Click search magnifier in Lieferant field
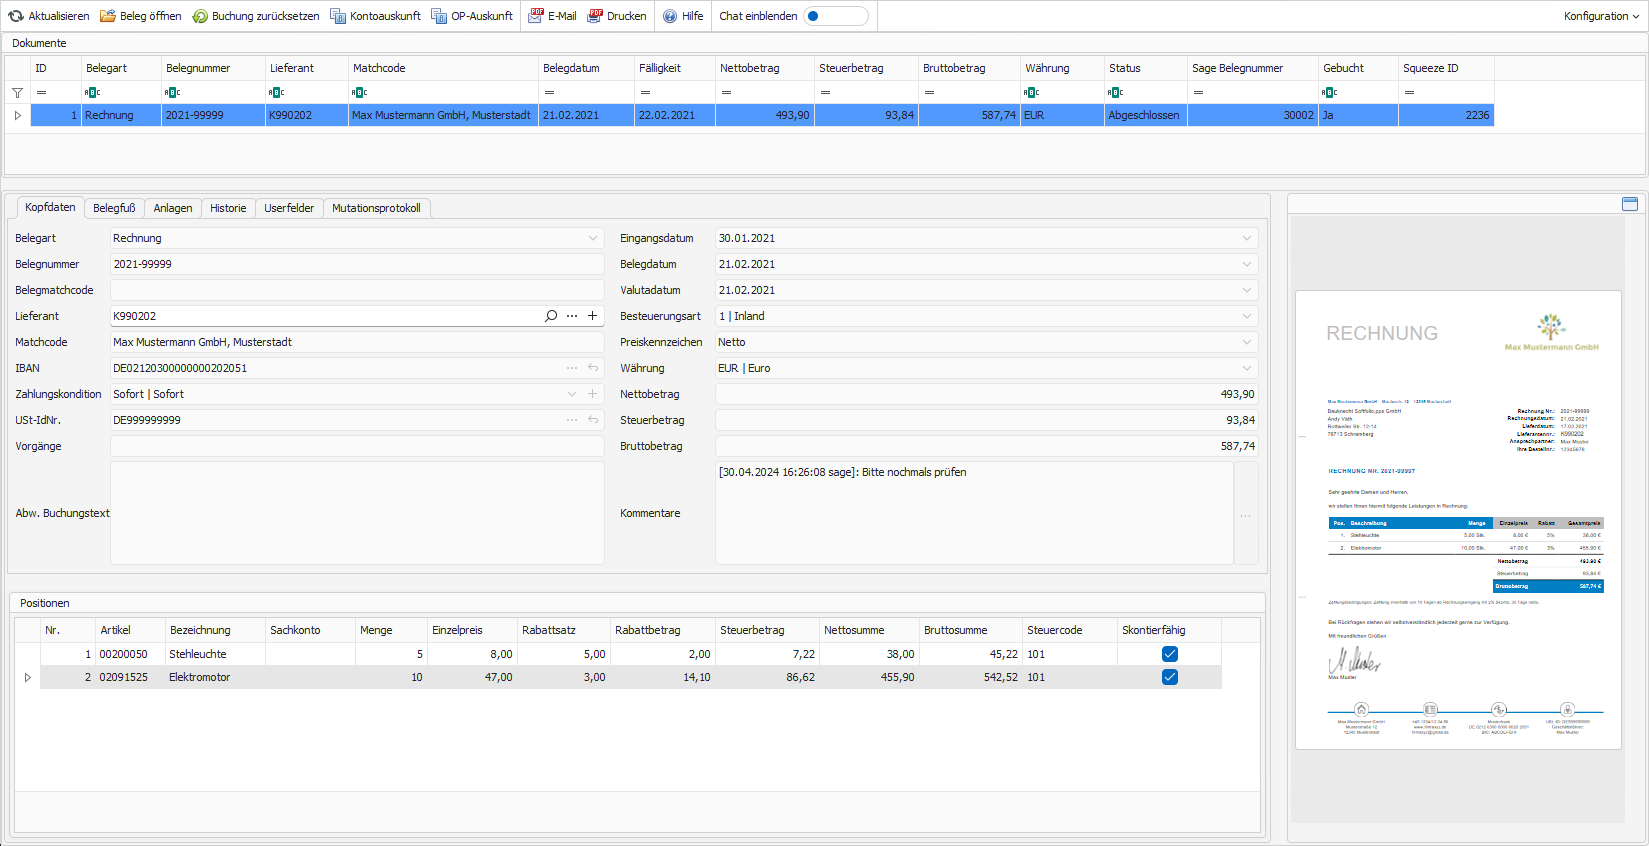 point(551,316)
